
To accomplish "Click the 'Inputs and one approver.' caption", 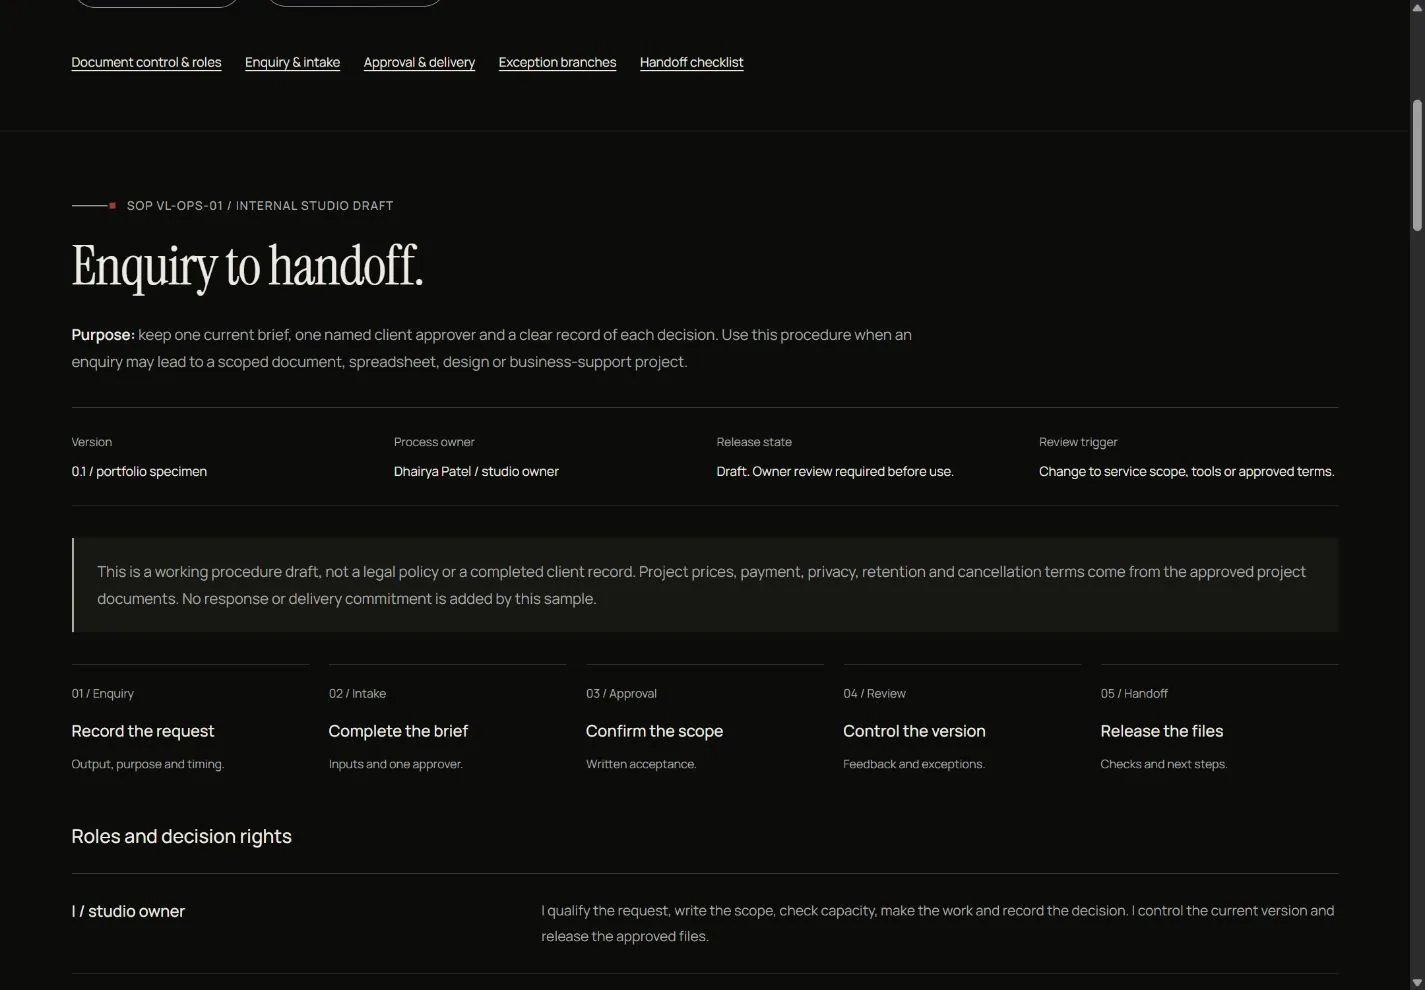I will pyautogui.click(x=396, y=764).
